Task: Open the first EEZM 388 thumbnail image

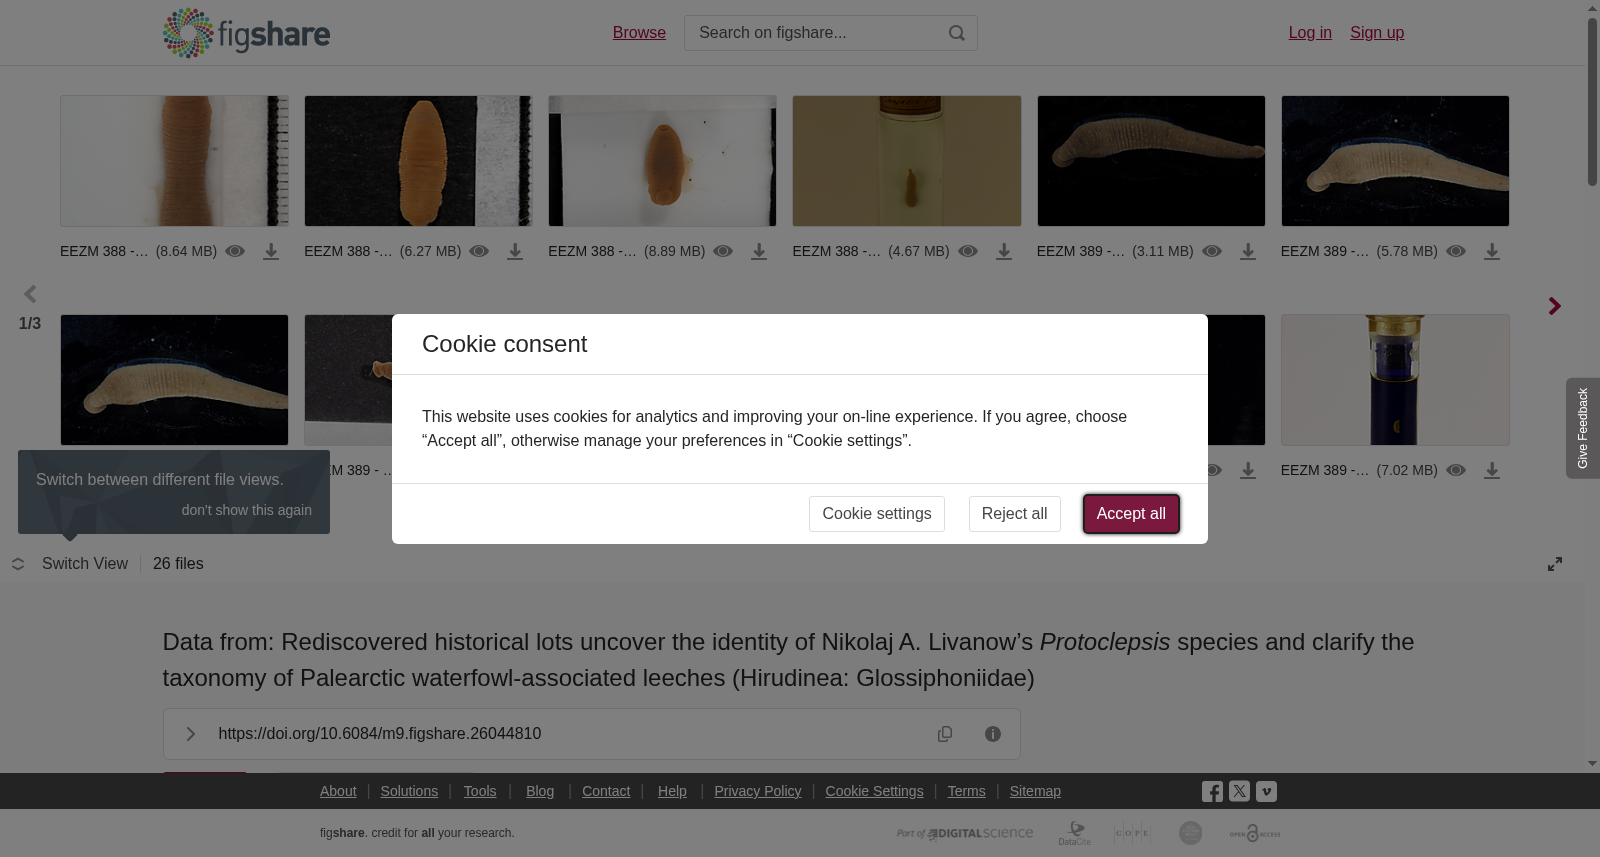Action: [x=174, y=161]
